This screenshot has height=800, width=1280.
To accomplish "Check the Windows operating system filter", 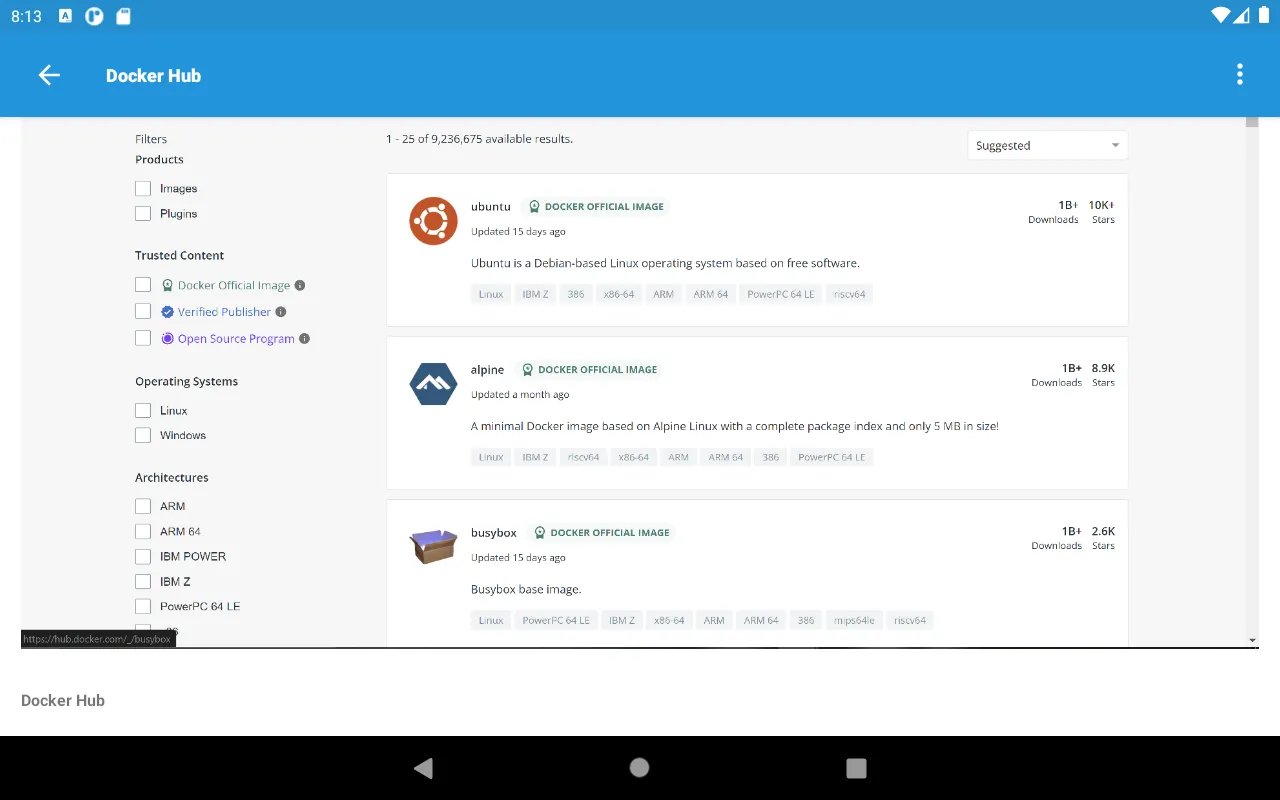I will click(143, 435).
